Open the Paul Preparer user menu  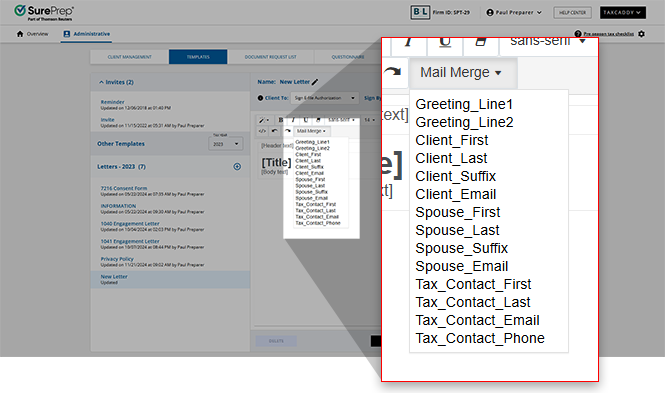coord(514,13)
